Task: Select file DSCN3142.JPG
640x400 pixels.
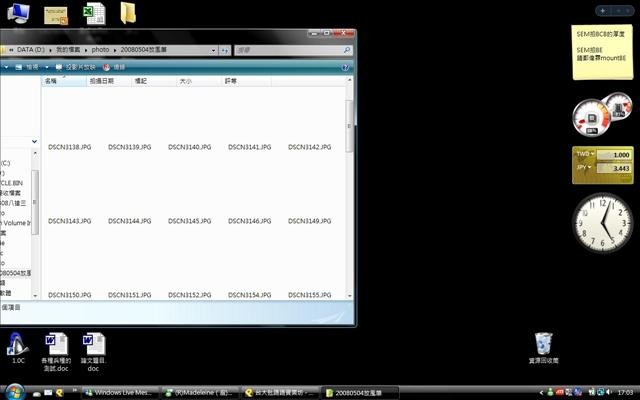Action: point(309,147)
